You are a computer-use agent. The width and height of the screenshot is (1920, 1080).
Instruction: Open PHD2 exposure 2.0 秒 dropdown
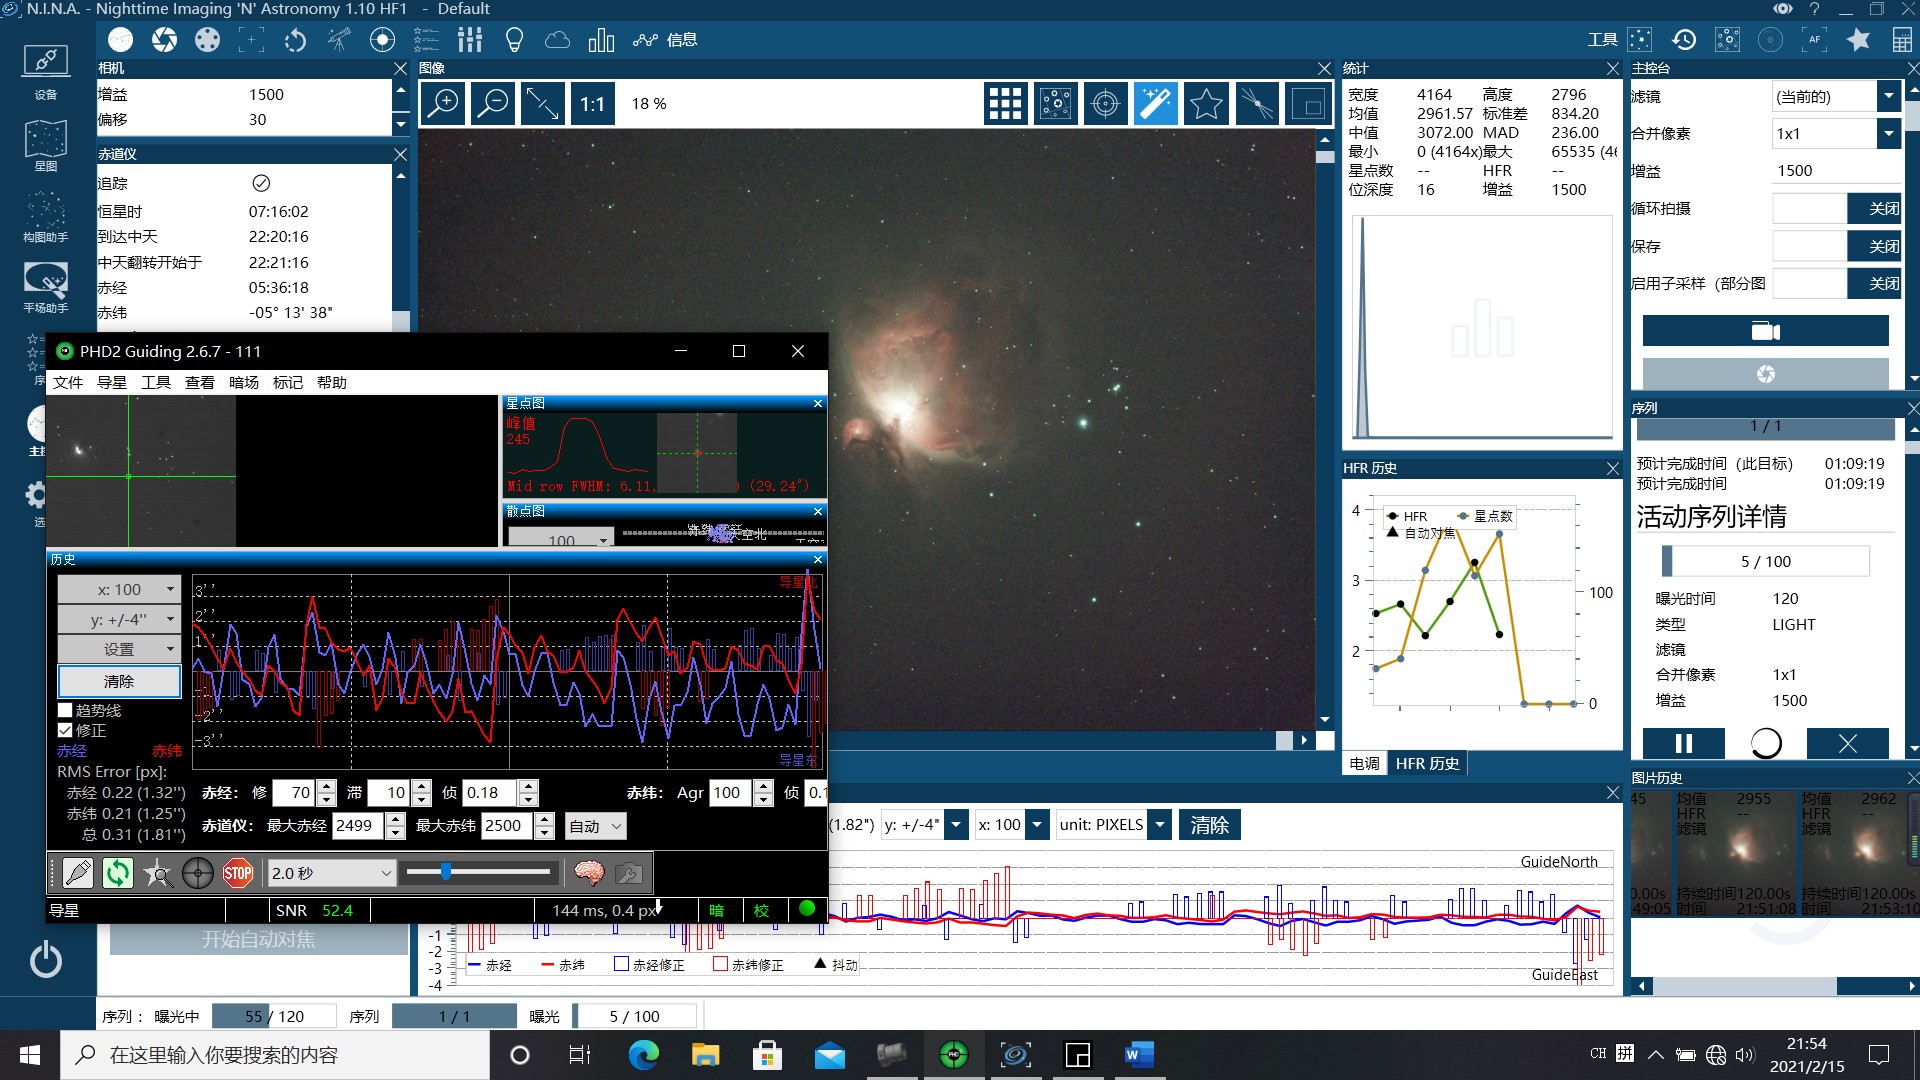tap(332, 873)
